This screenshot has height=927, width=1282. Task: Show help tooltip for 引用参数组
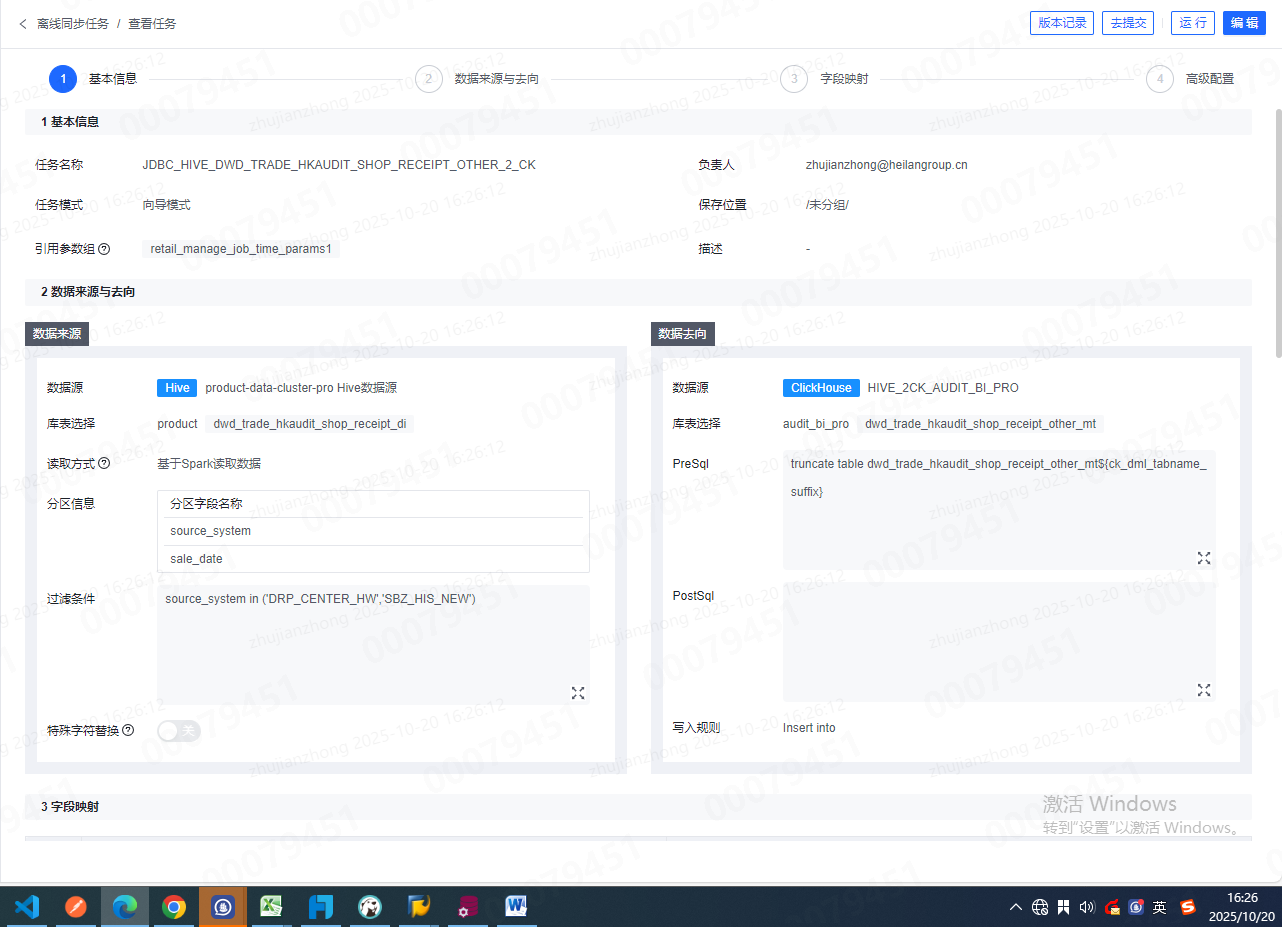(x=104, y=249)
